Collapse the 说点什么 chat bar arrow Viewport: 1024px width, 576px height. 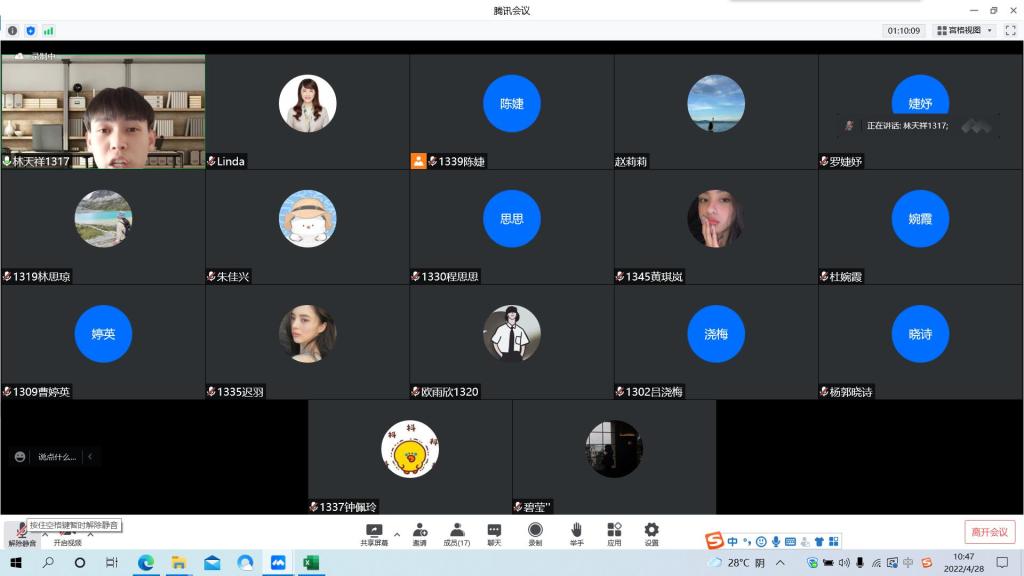(90, 457)
